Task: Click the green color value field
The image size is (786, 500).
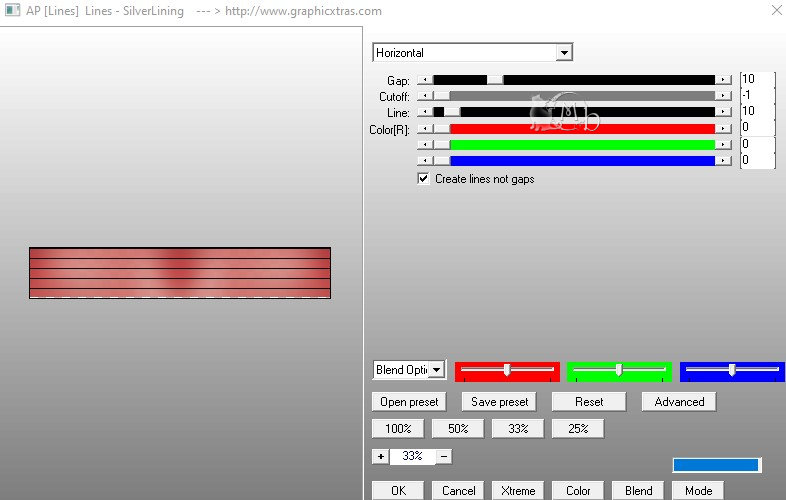Action: 757,144
